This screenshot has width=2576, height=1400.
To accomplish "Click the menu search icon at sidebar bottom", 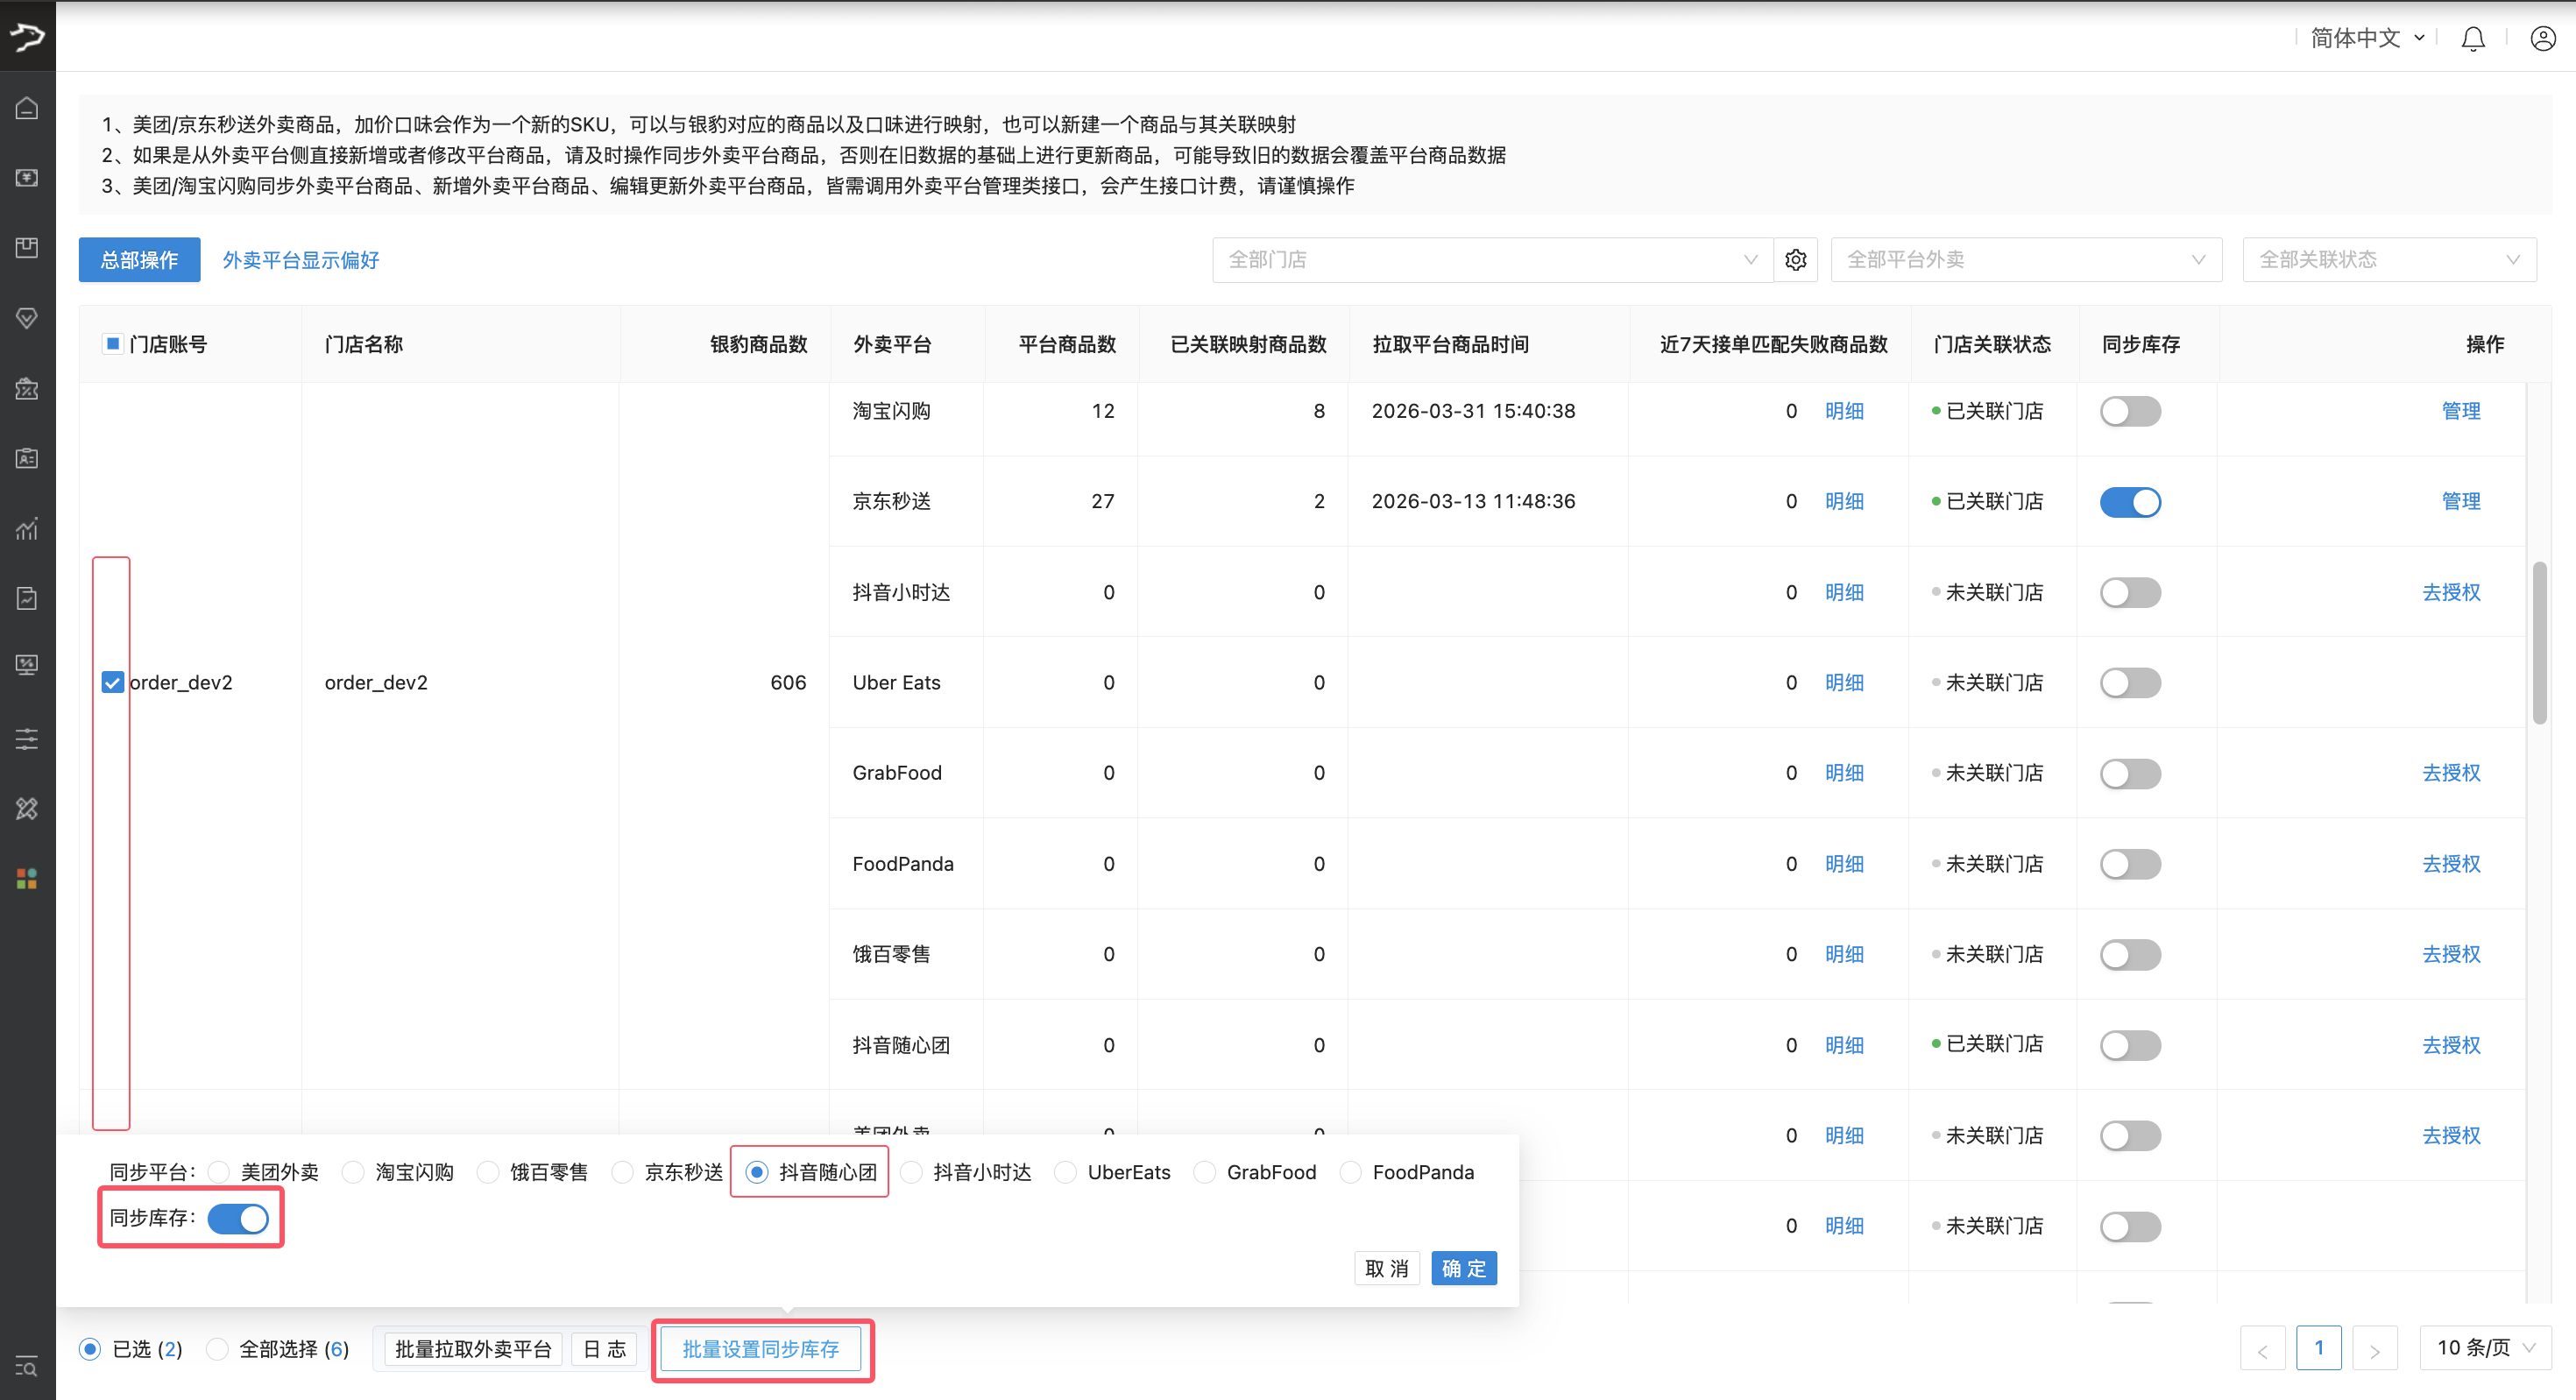I will (x=27, y=1366).
